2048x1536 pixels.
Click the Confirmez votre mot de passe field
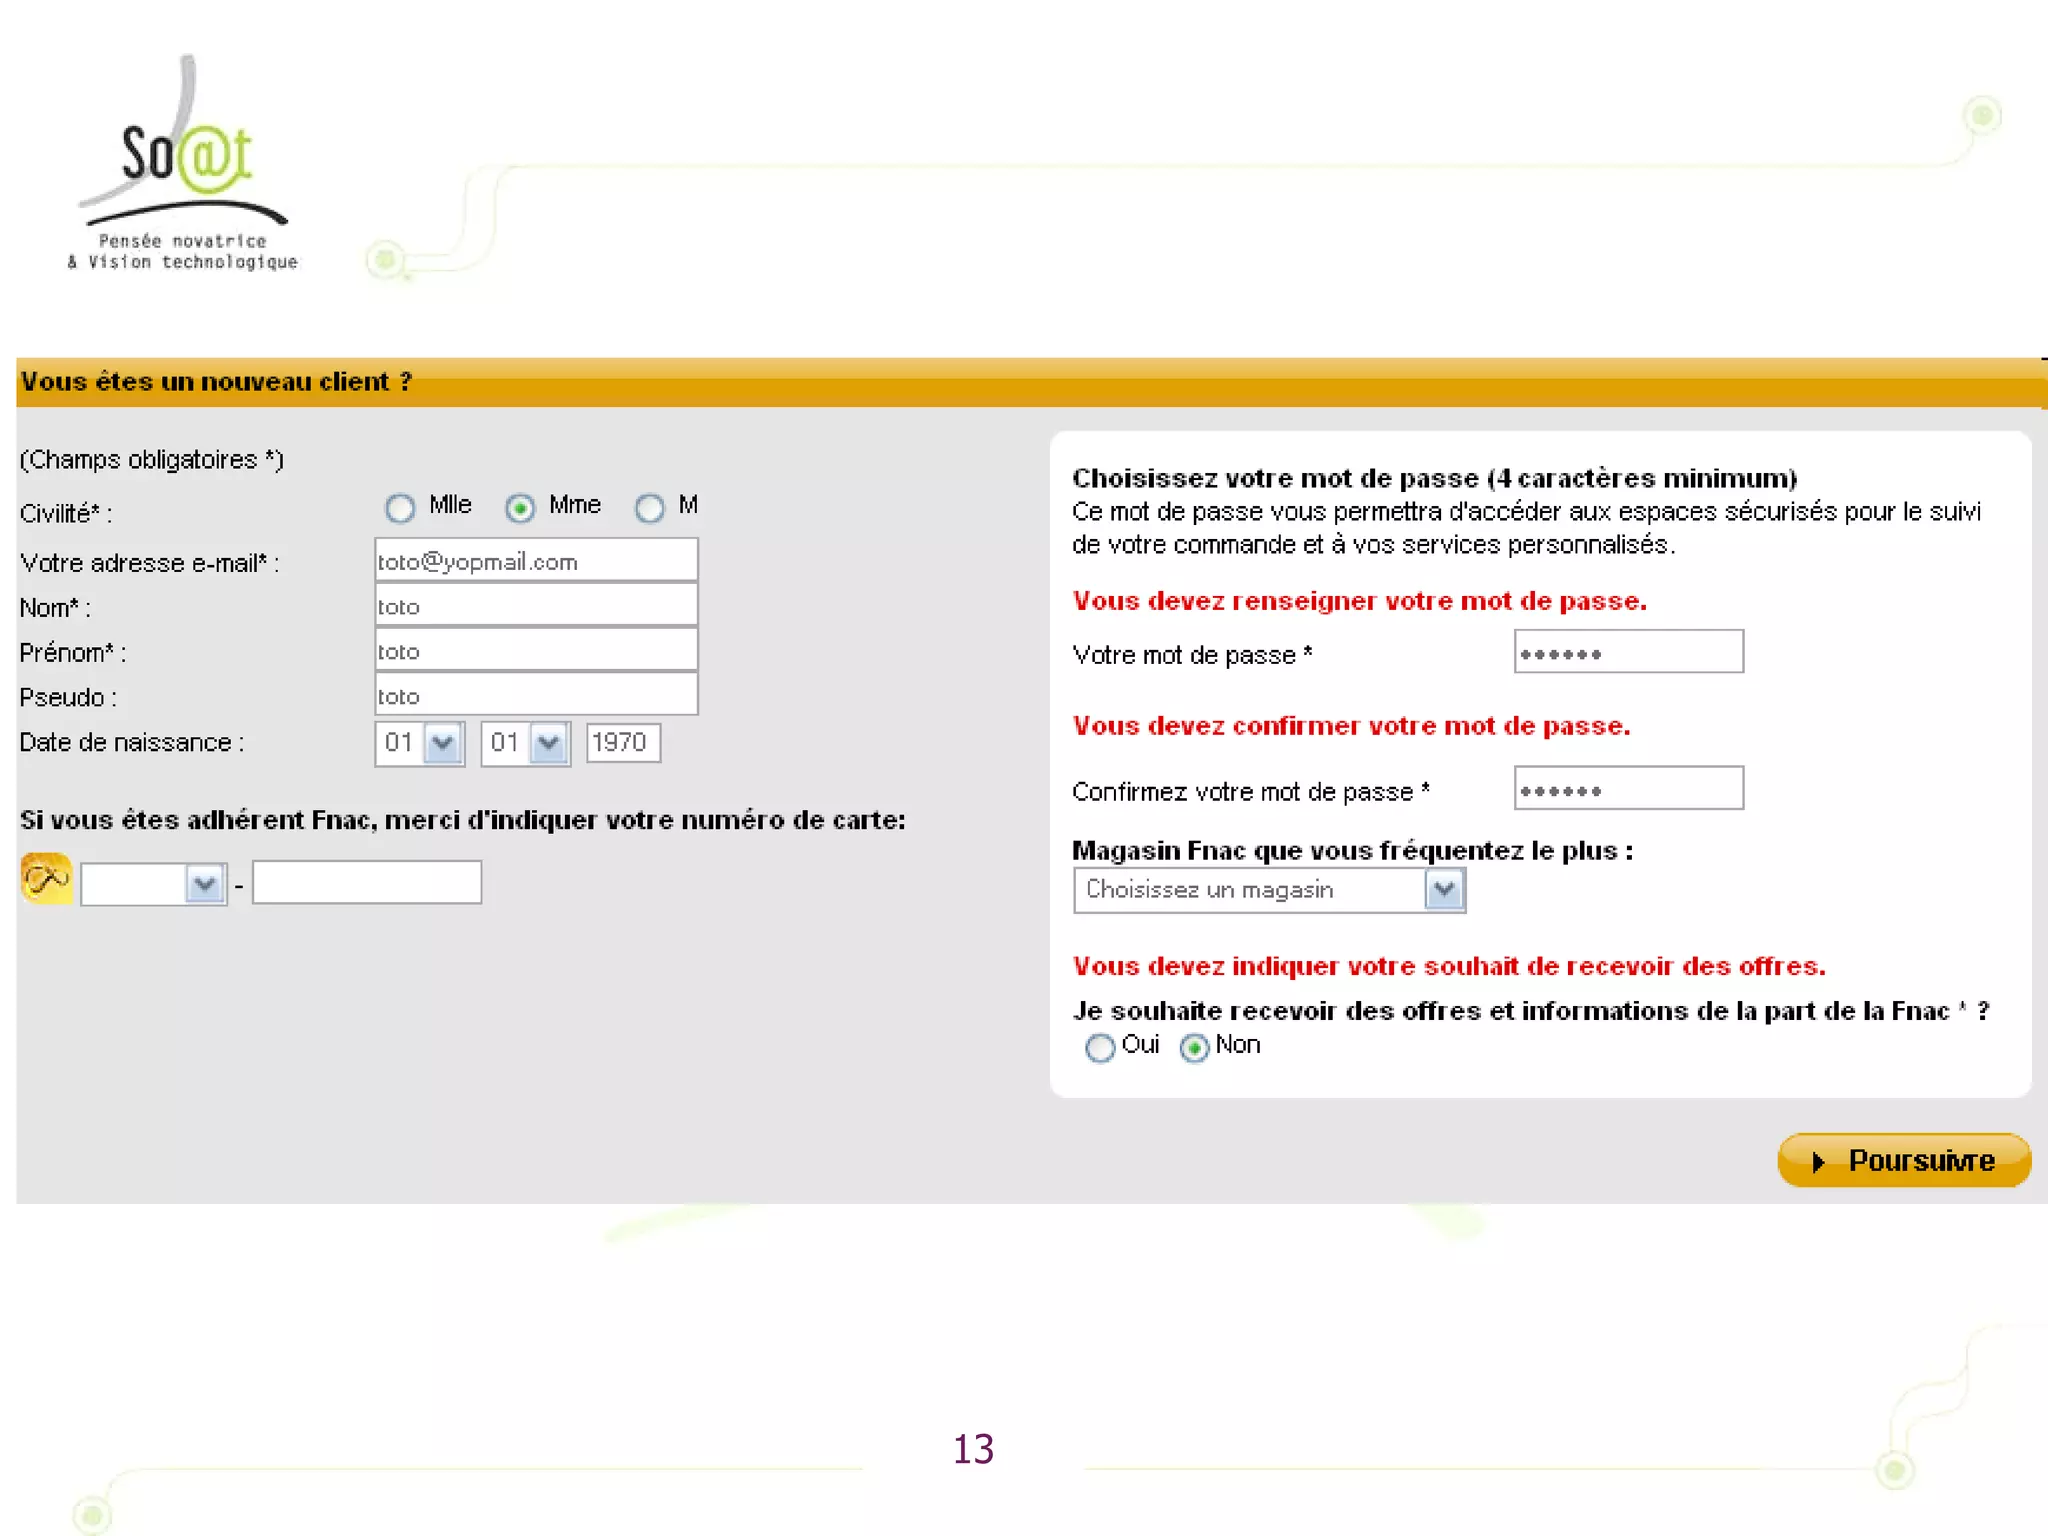coord(1628,789)
